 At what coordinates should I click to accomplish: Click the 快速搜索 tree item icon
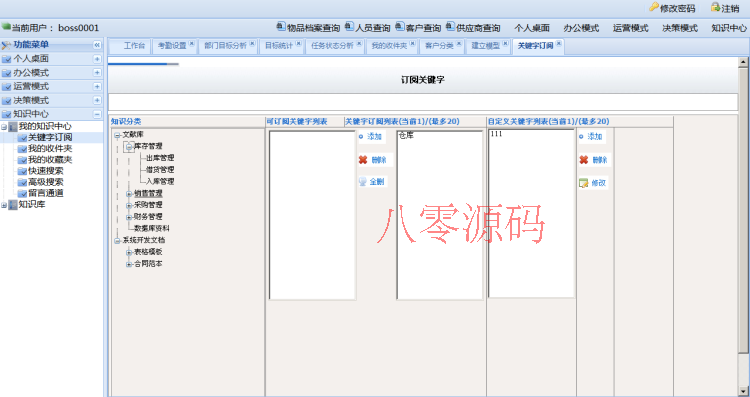pos(22,171)
